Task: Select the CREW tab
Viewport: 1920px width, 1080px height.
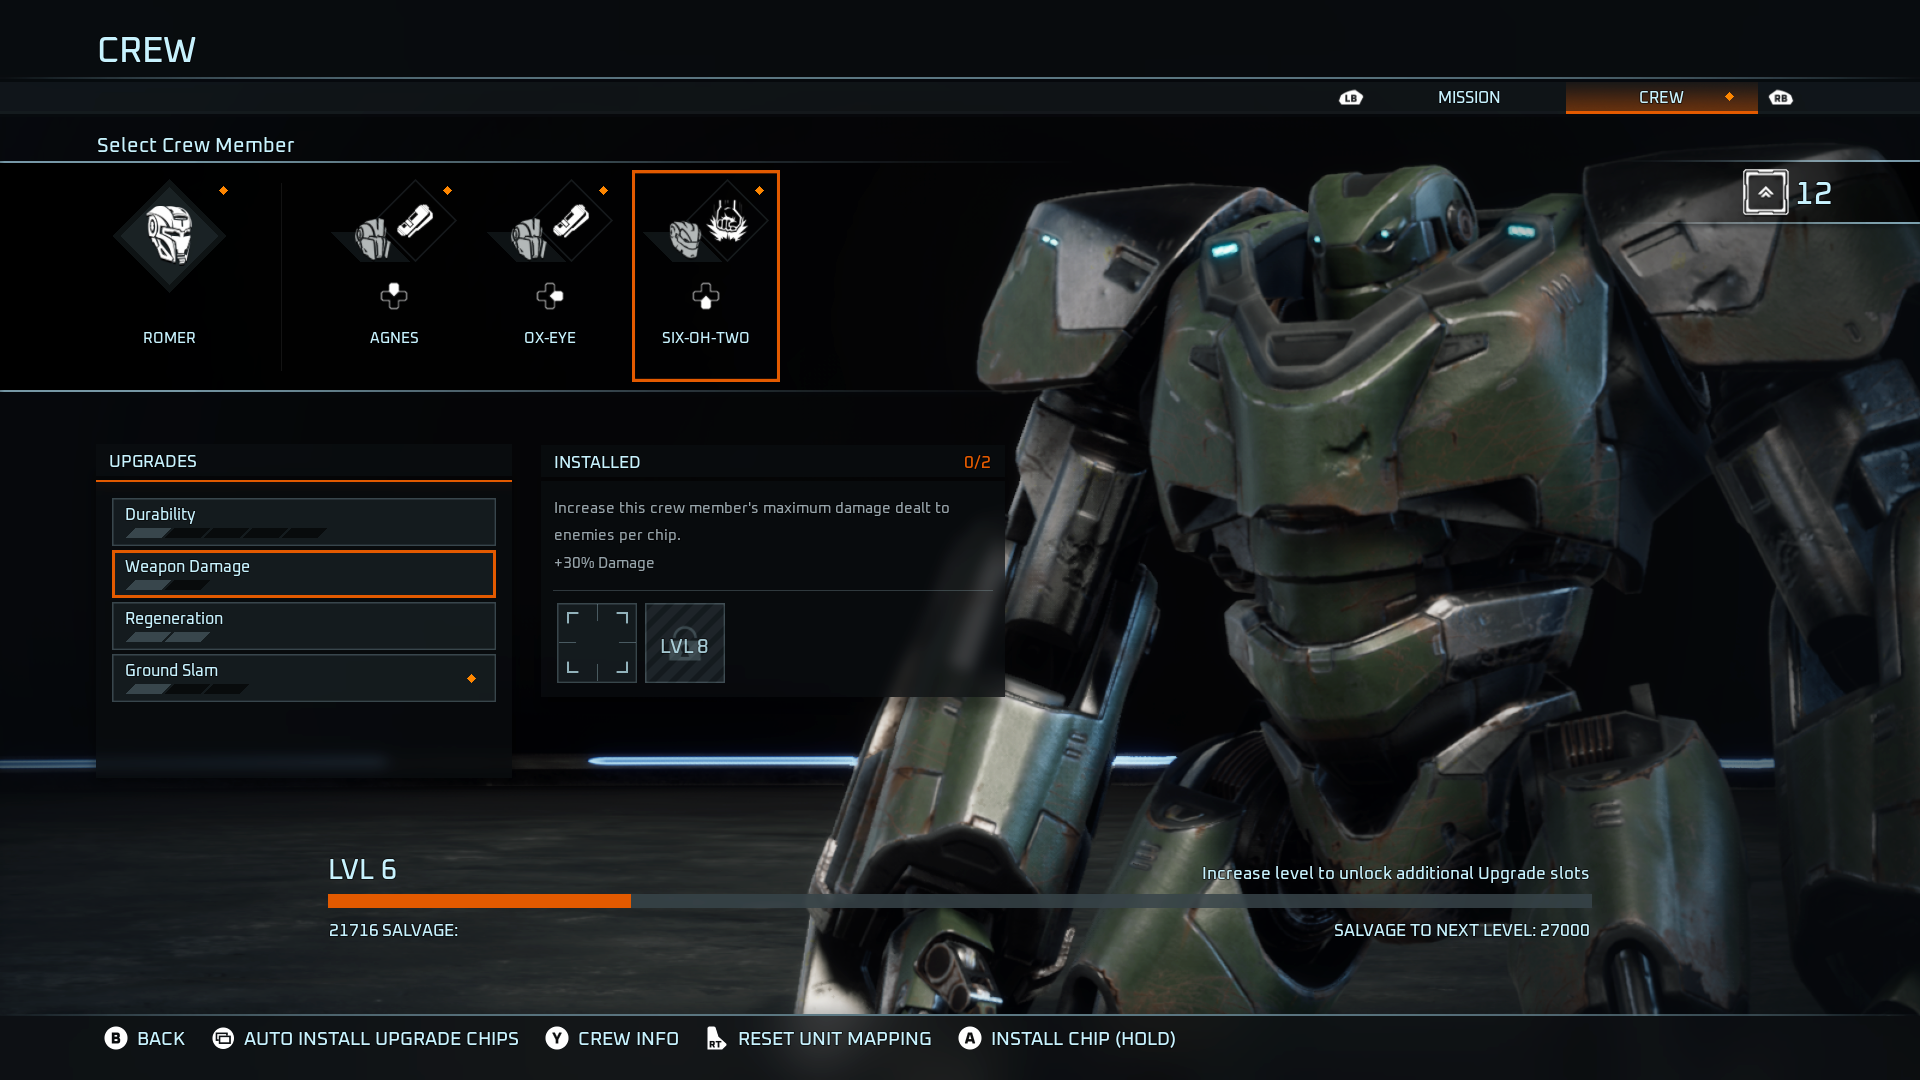Action: 1659,97
